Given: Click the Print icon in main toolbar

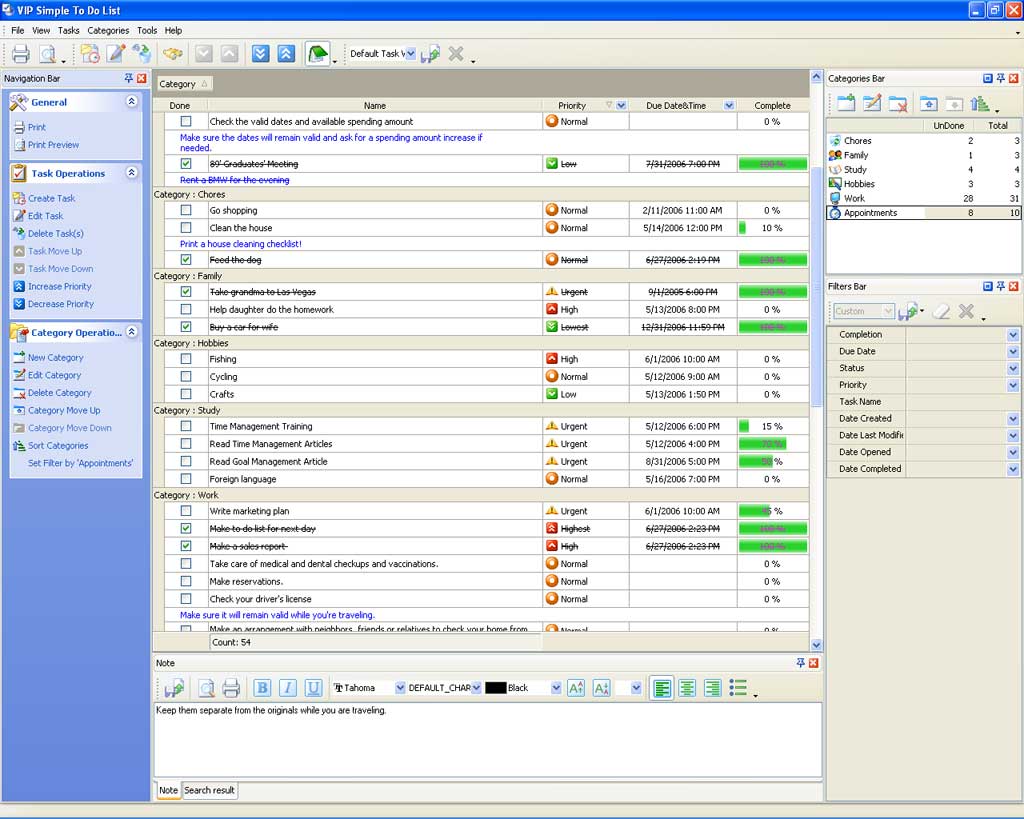Looking at the screenshot, I should [21, 54].
